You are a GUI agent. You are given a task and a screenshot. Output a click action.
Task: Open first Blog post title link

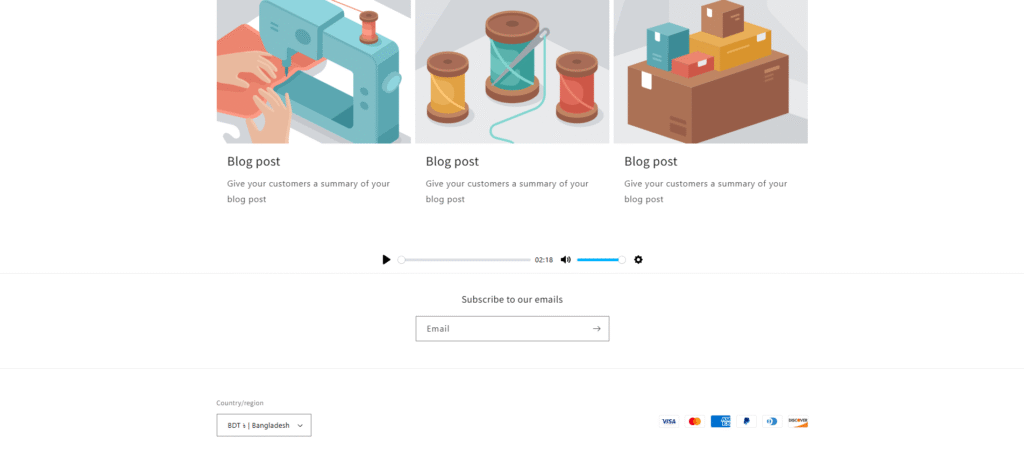click(253, 161)
